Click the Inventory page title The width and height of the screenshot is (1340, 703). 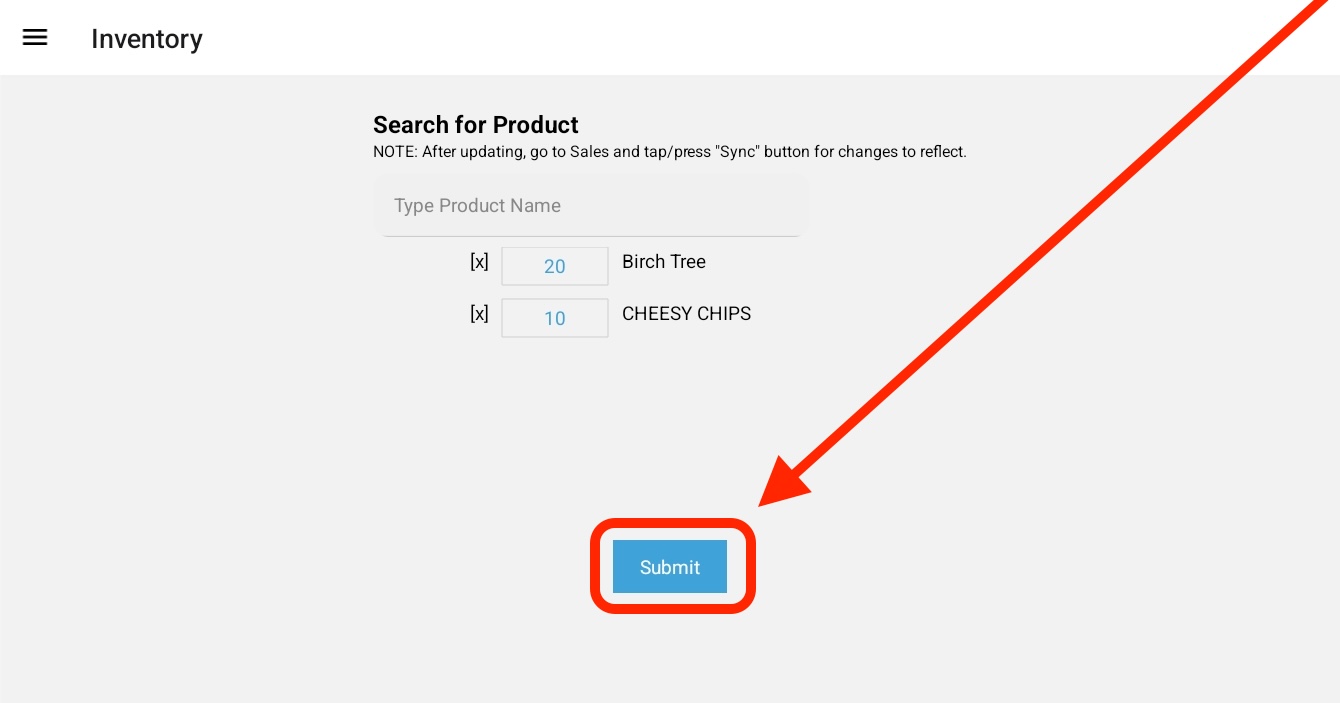pyautogui.click(x=147, y=39)
